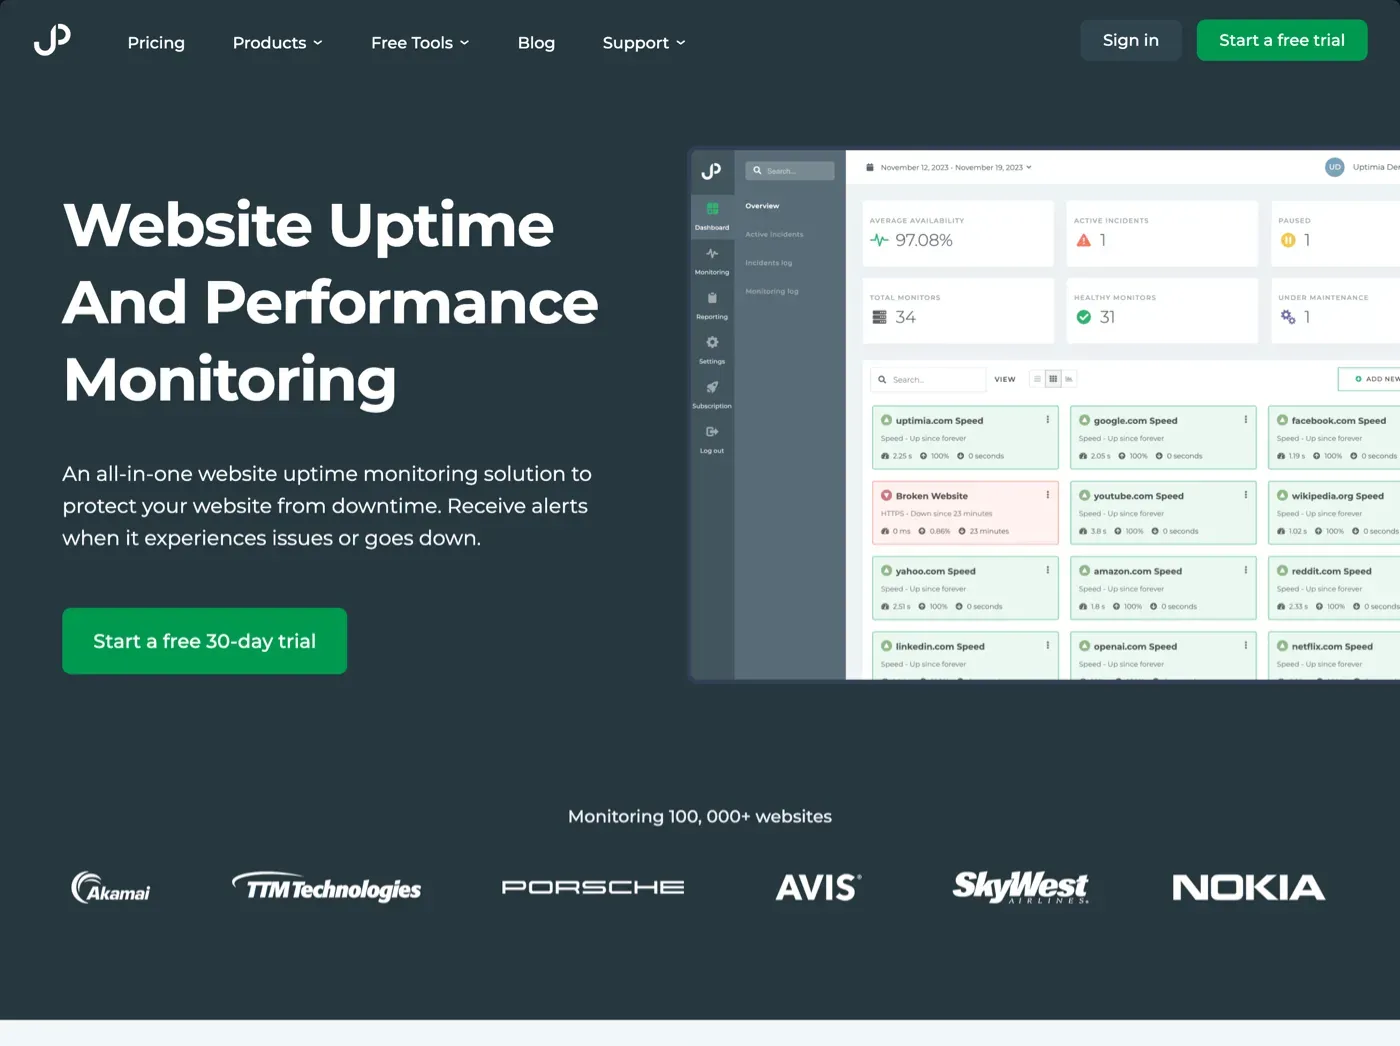
Task: Sign in to the application
Action: pos(1130,40)
